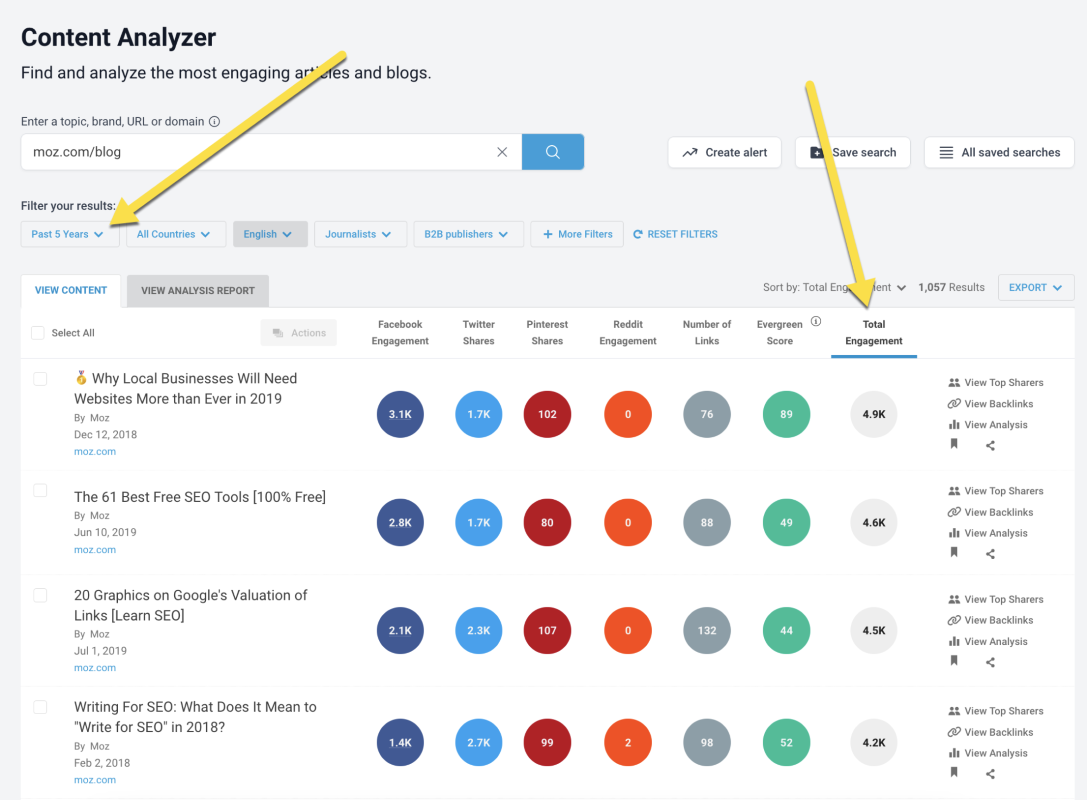Open the EXPORT dropdown
Screen dimensions: 1087x800
[x=1036, y=287]
